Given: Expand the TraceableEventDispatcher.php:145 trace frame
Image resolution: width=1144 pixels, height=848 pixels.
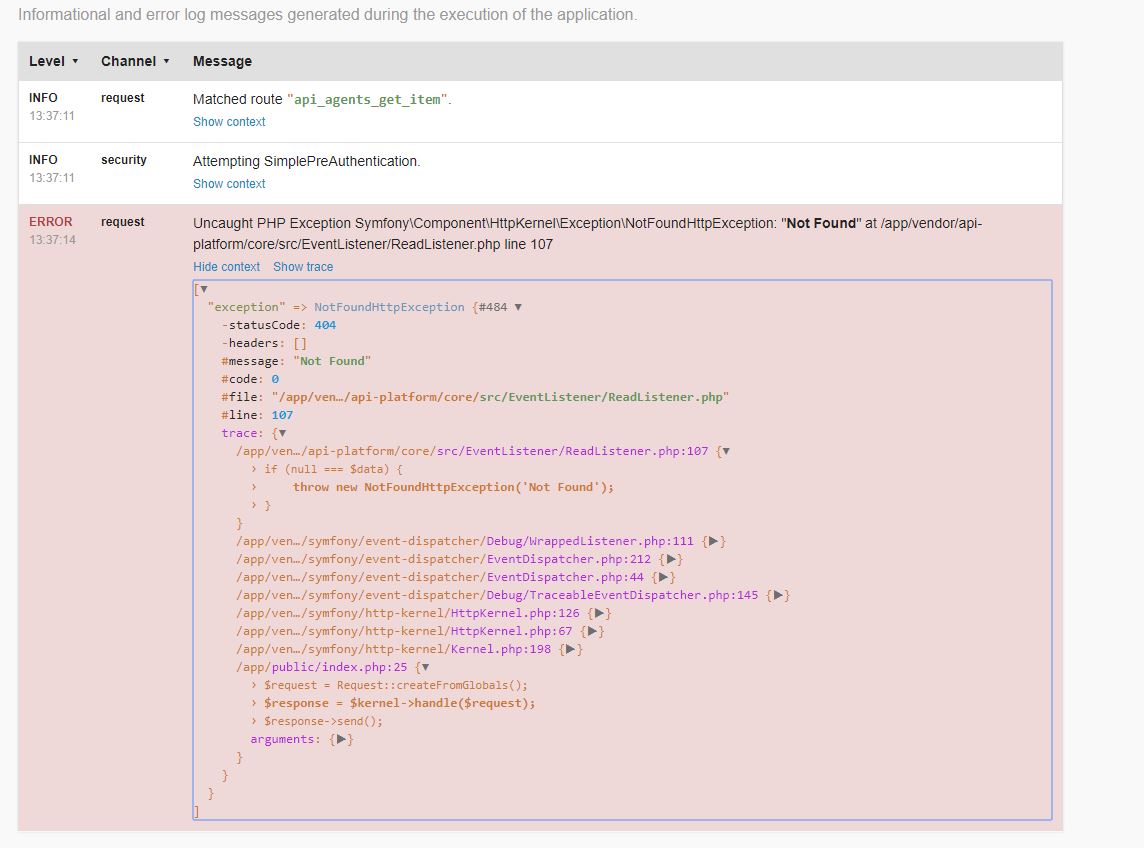Looking at the screenshot, I should [x=780, y=595].
